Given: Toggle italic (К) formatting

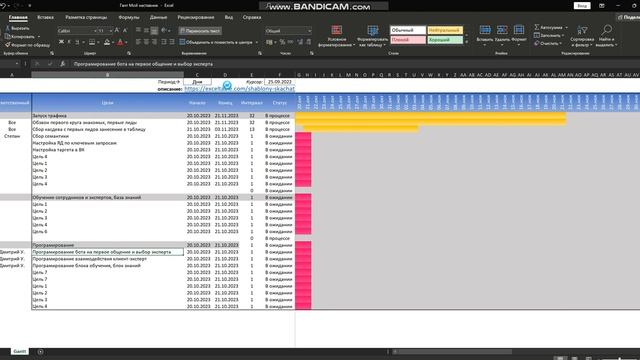Looking at the screenshot, I should [x=69, y=42].
